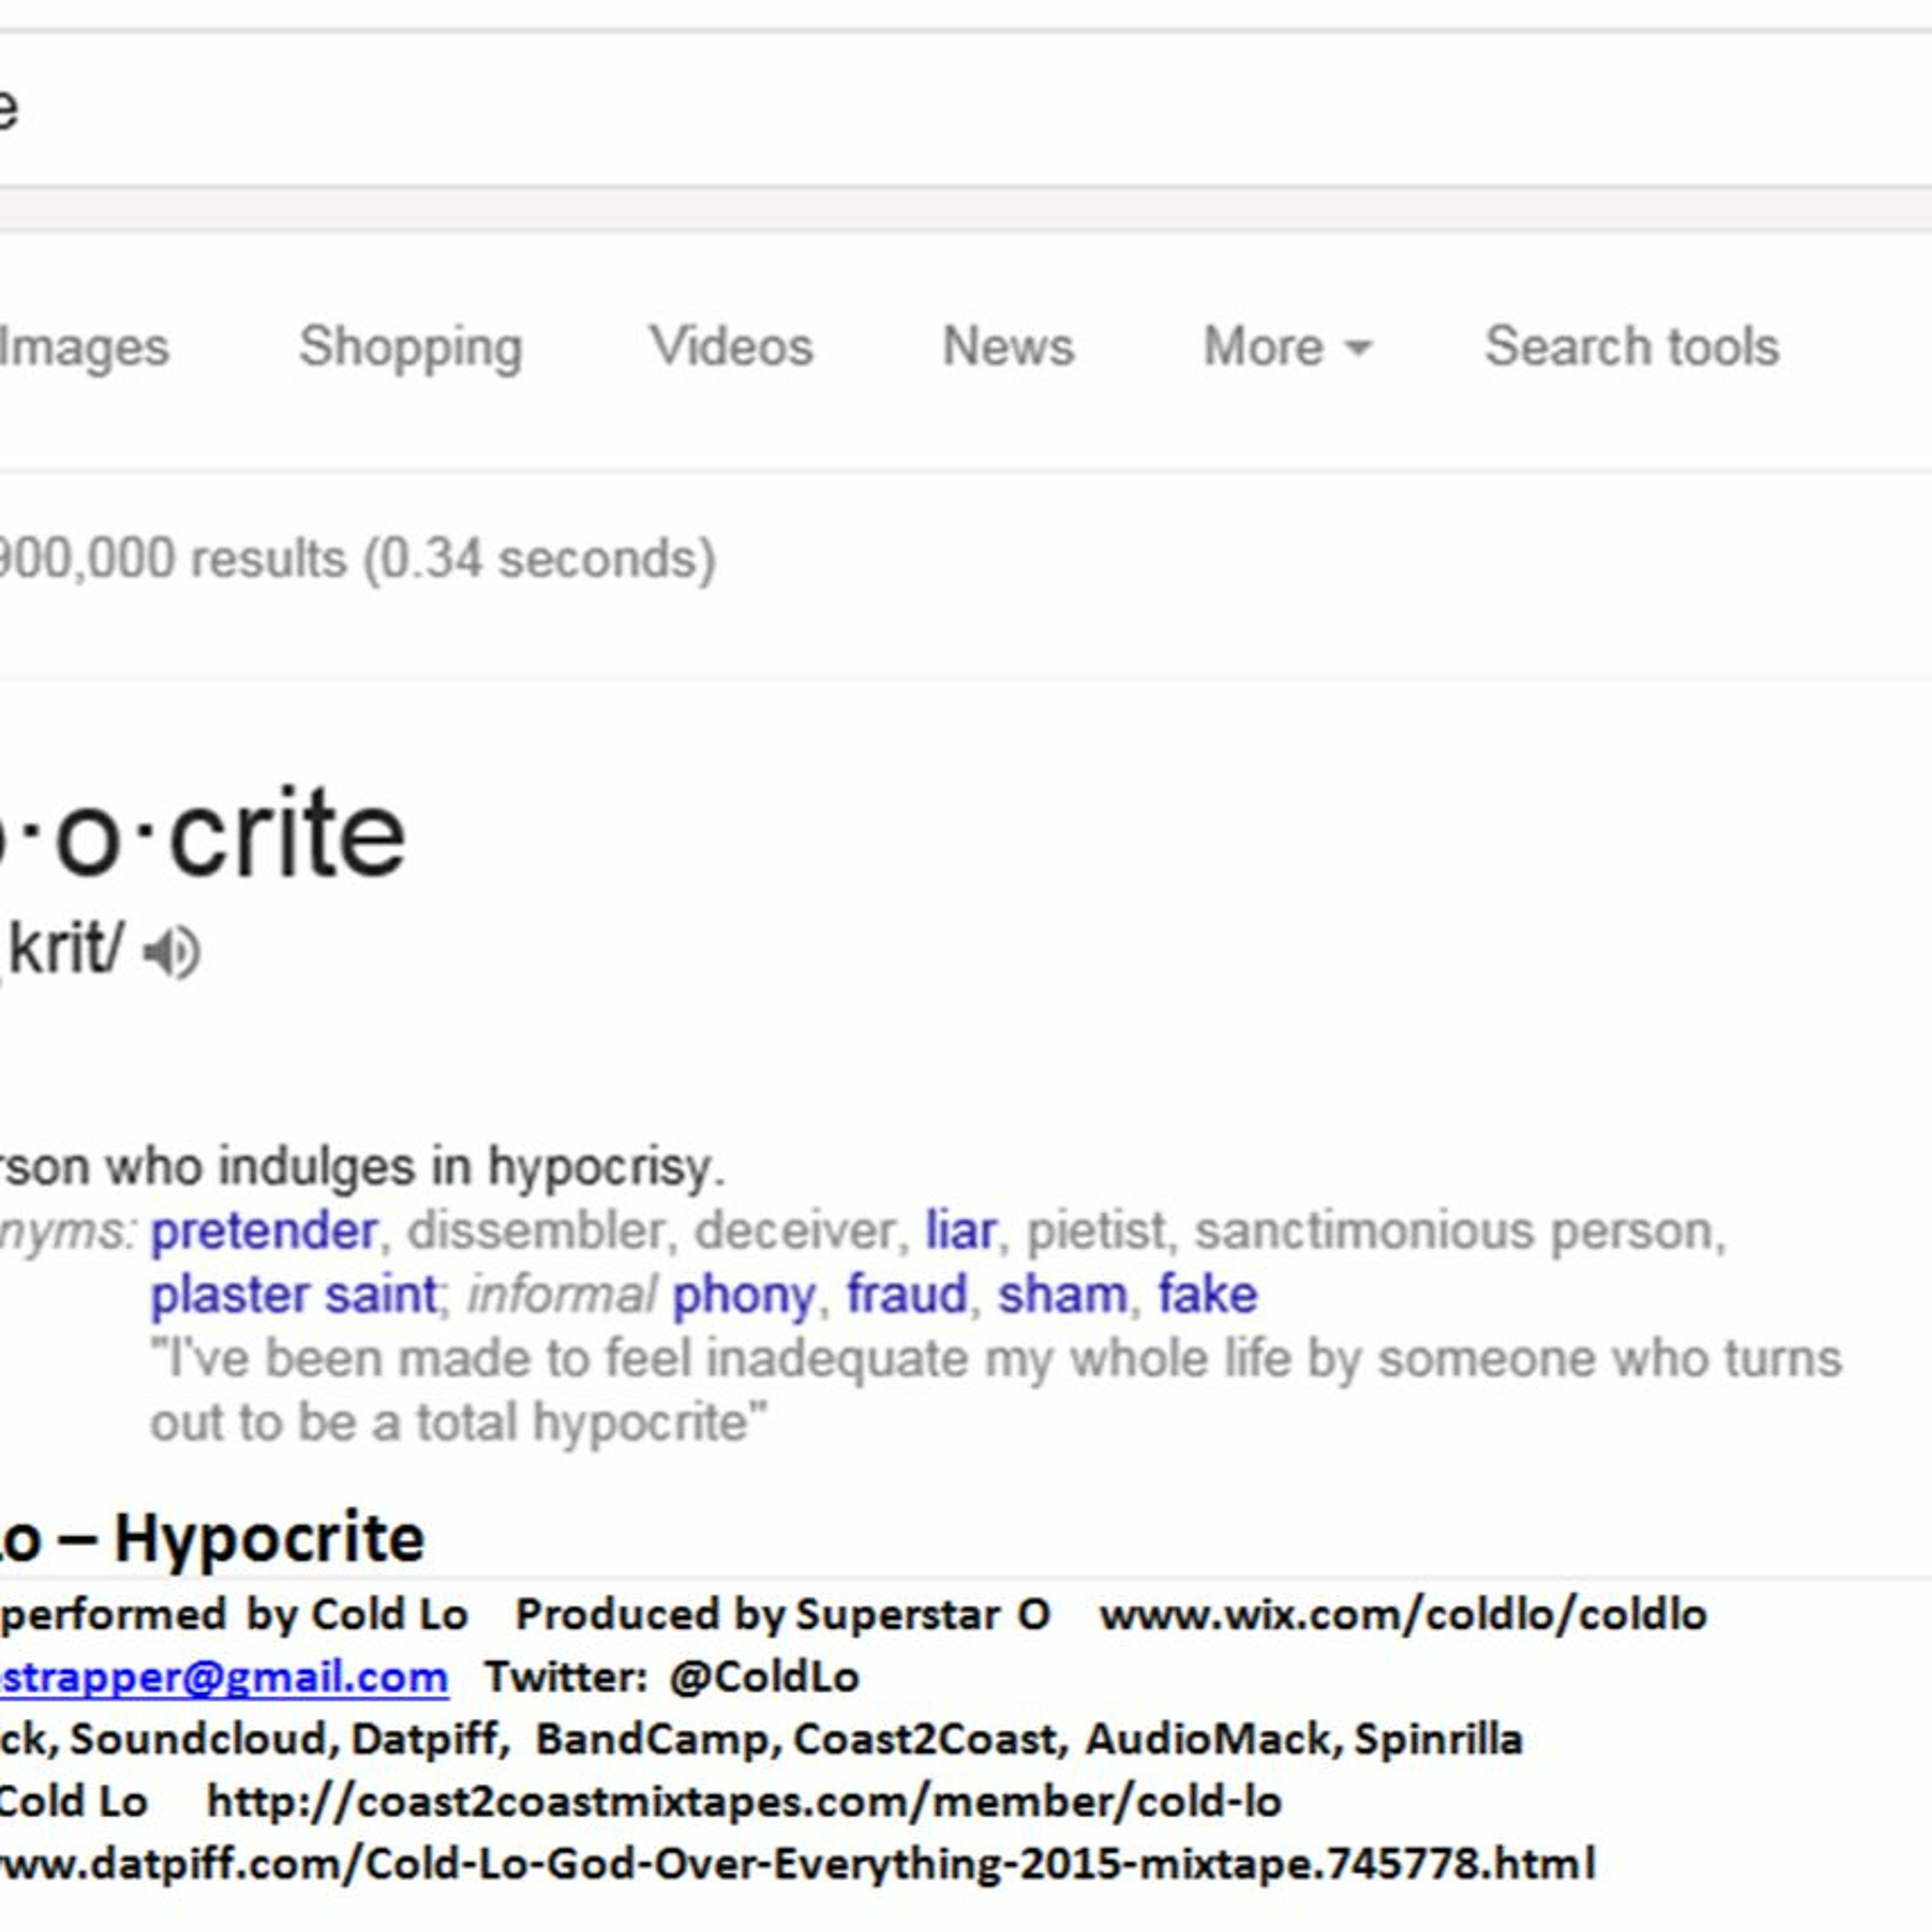Click inside the search query box
Image resolution: width=1932 pixels, height=1932 pixels.
click(966, 108)
